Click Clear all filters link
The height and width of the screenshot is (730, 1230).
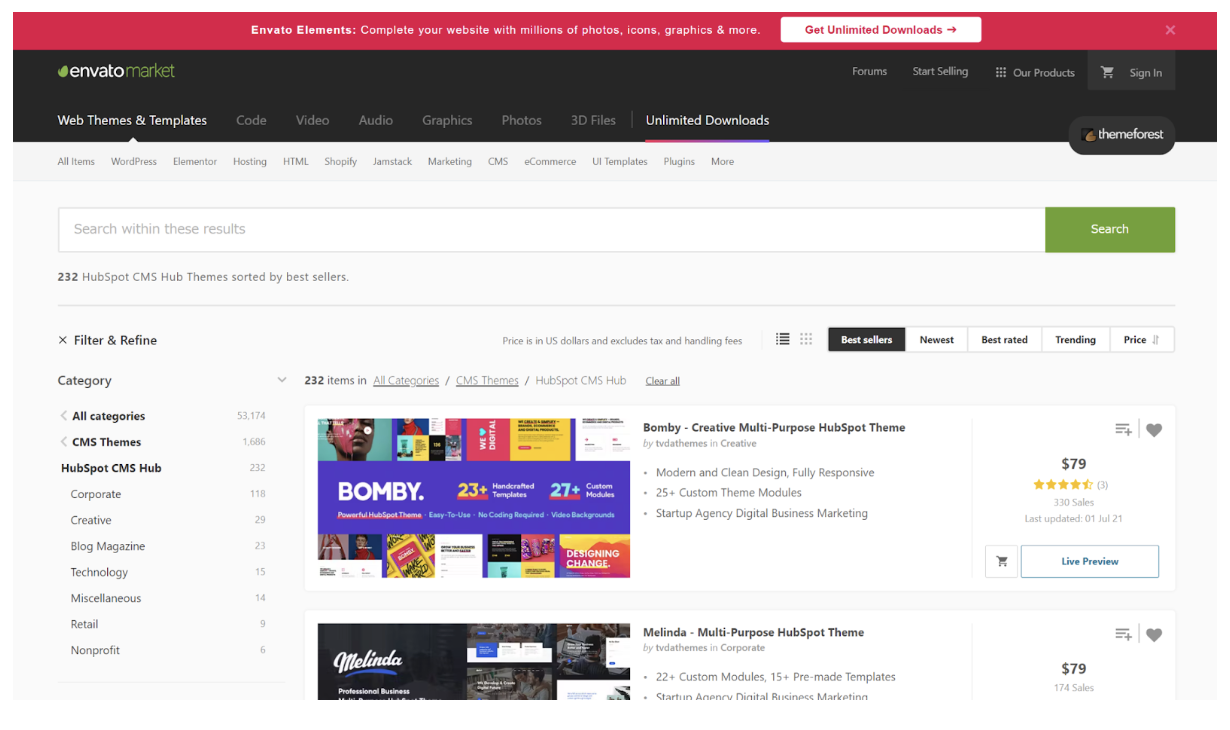click(662, 381)
